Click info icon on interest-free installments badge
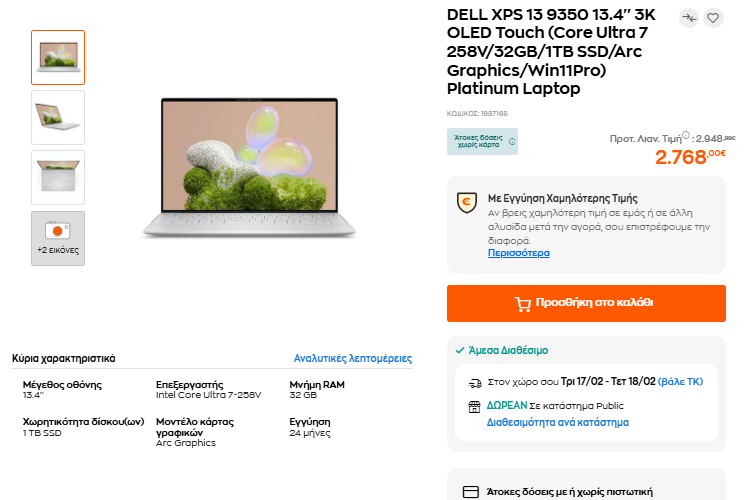750x500 pixels. click(512, 141)
